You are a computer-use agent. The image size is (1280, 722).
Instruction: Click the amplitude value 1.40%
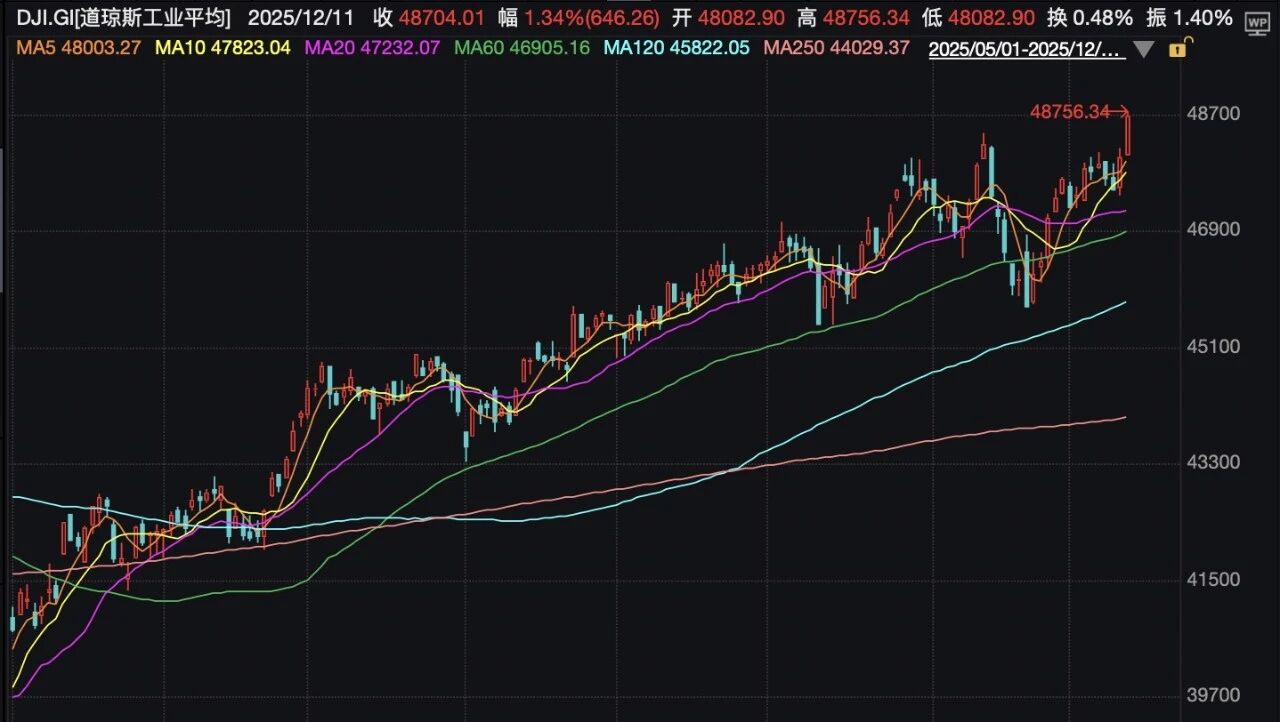click(x=1202, y=17)
